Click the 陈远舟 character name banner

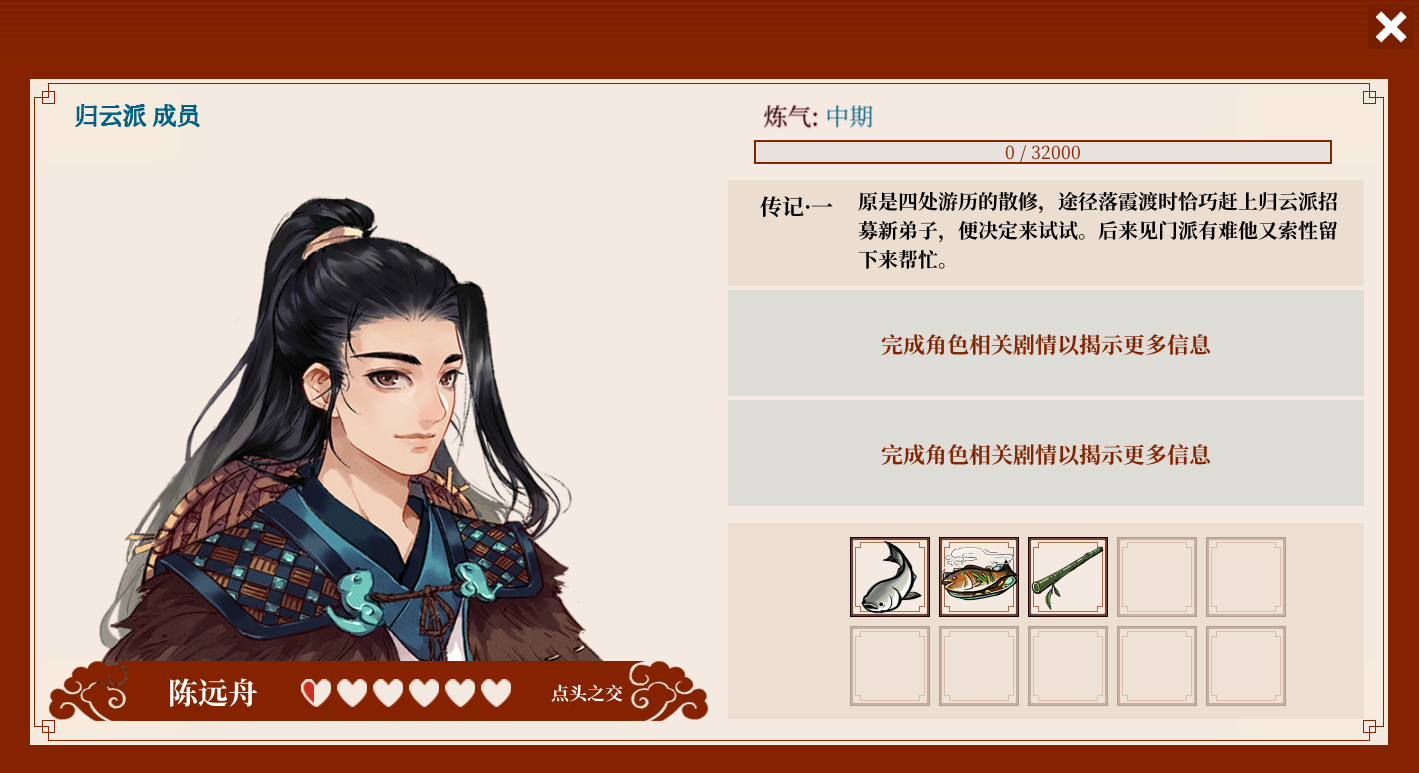[x=213, y=693]
